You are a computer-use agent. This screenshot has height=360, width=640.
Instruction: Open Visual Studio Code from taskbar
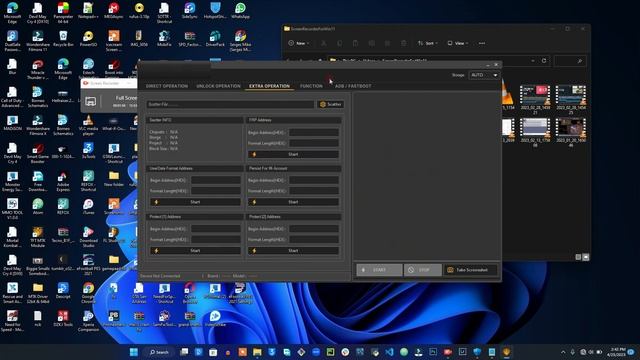389,352
